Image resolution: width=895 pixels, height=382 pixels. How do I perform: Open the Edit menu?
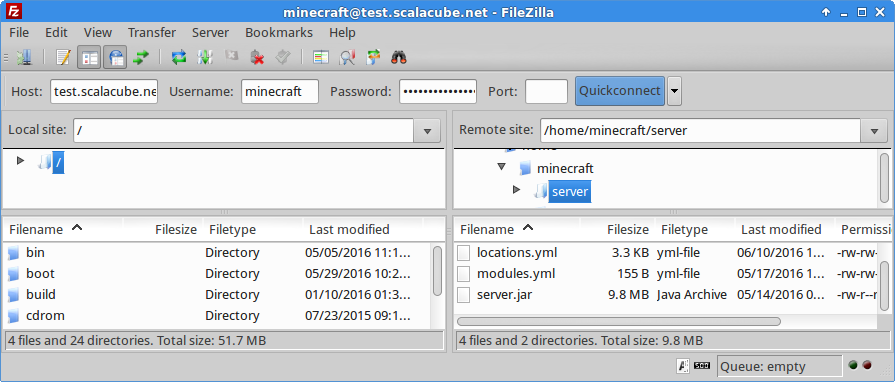[57, 33]
